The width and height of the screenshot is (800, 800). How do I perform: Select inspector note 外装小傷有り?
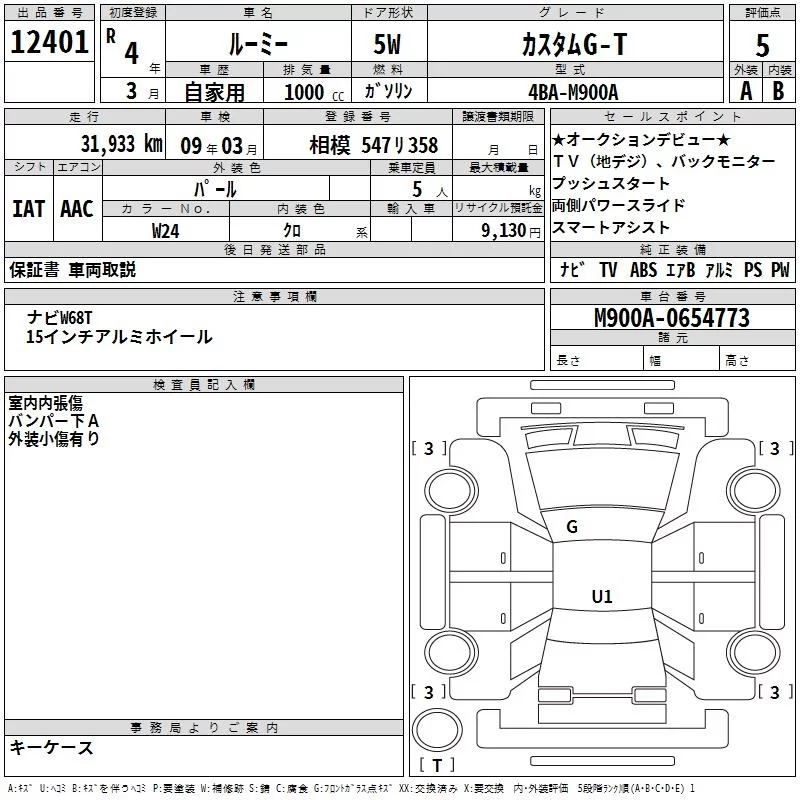tap(54, 439)
